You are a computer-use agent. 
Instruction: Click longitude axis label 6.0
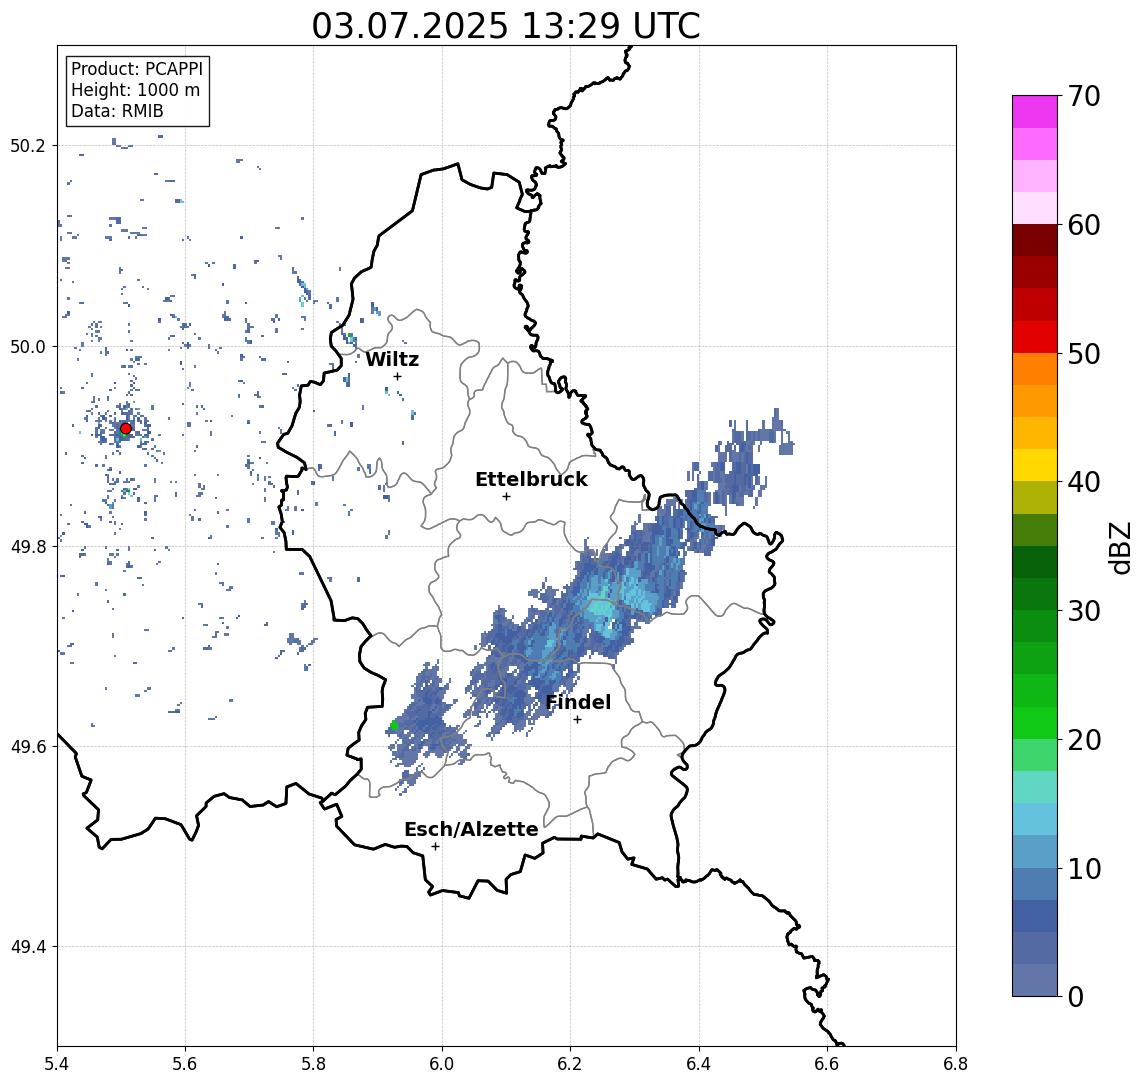click(442, 1064)
